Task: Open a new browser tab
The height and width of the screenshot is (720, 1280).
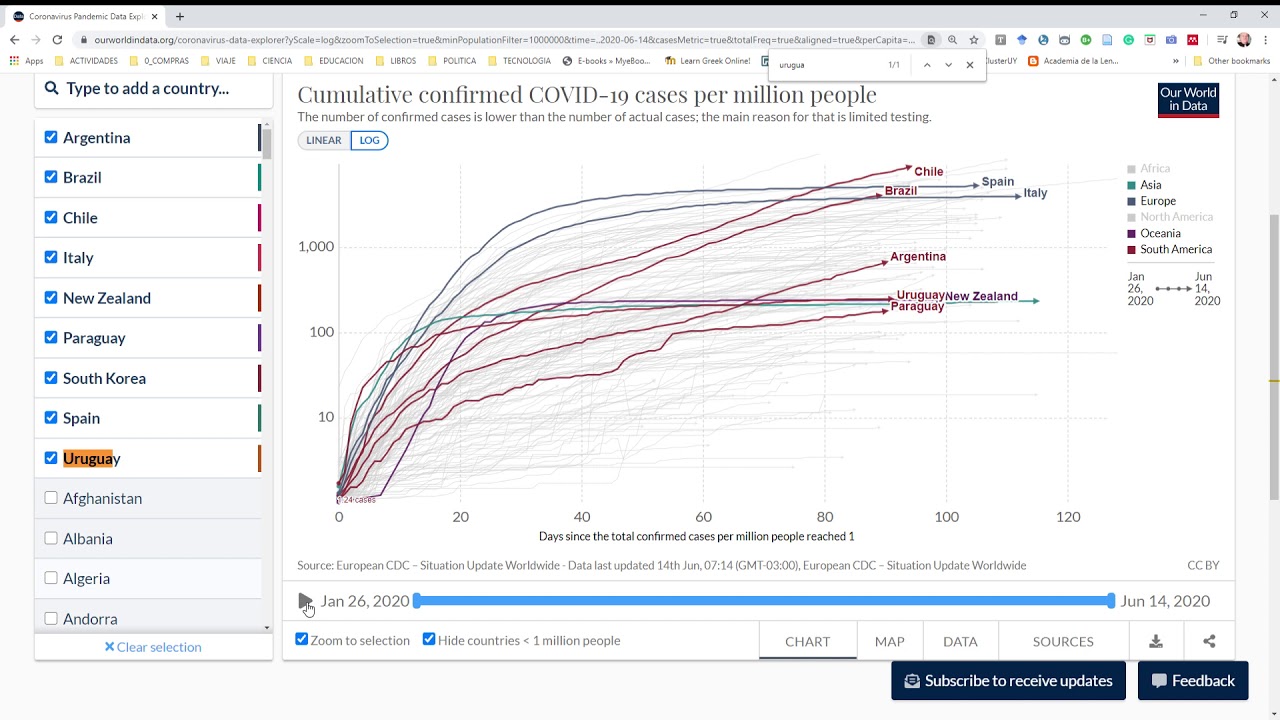Action: point(180,16)
